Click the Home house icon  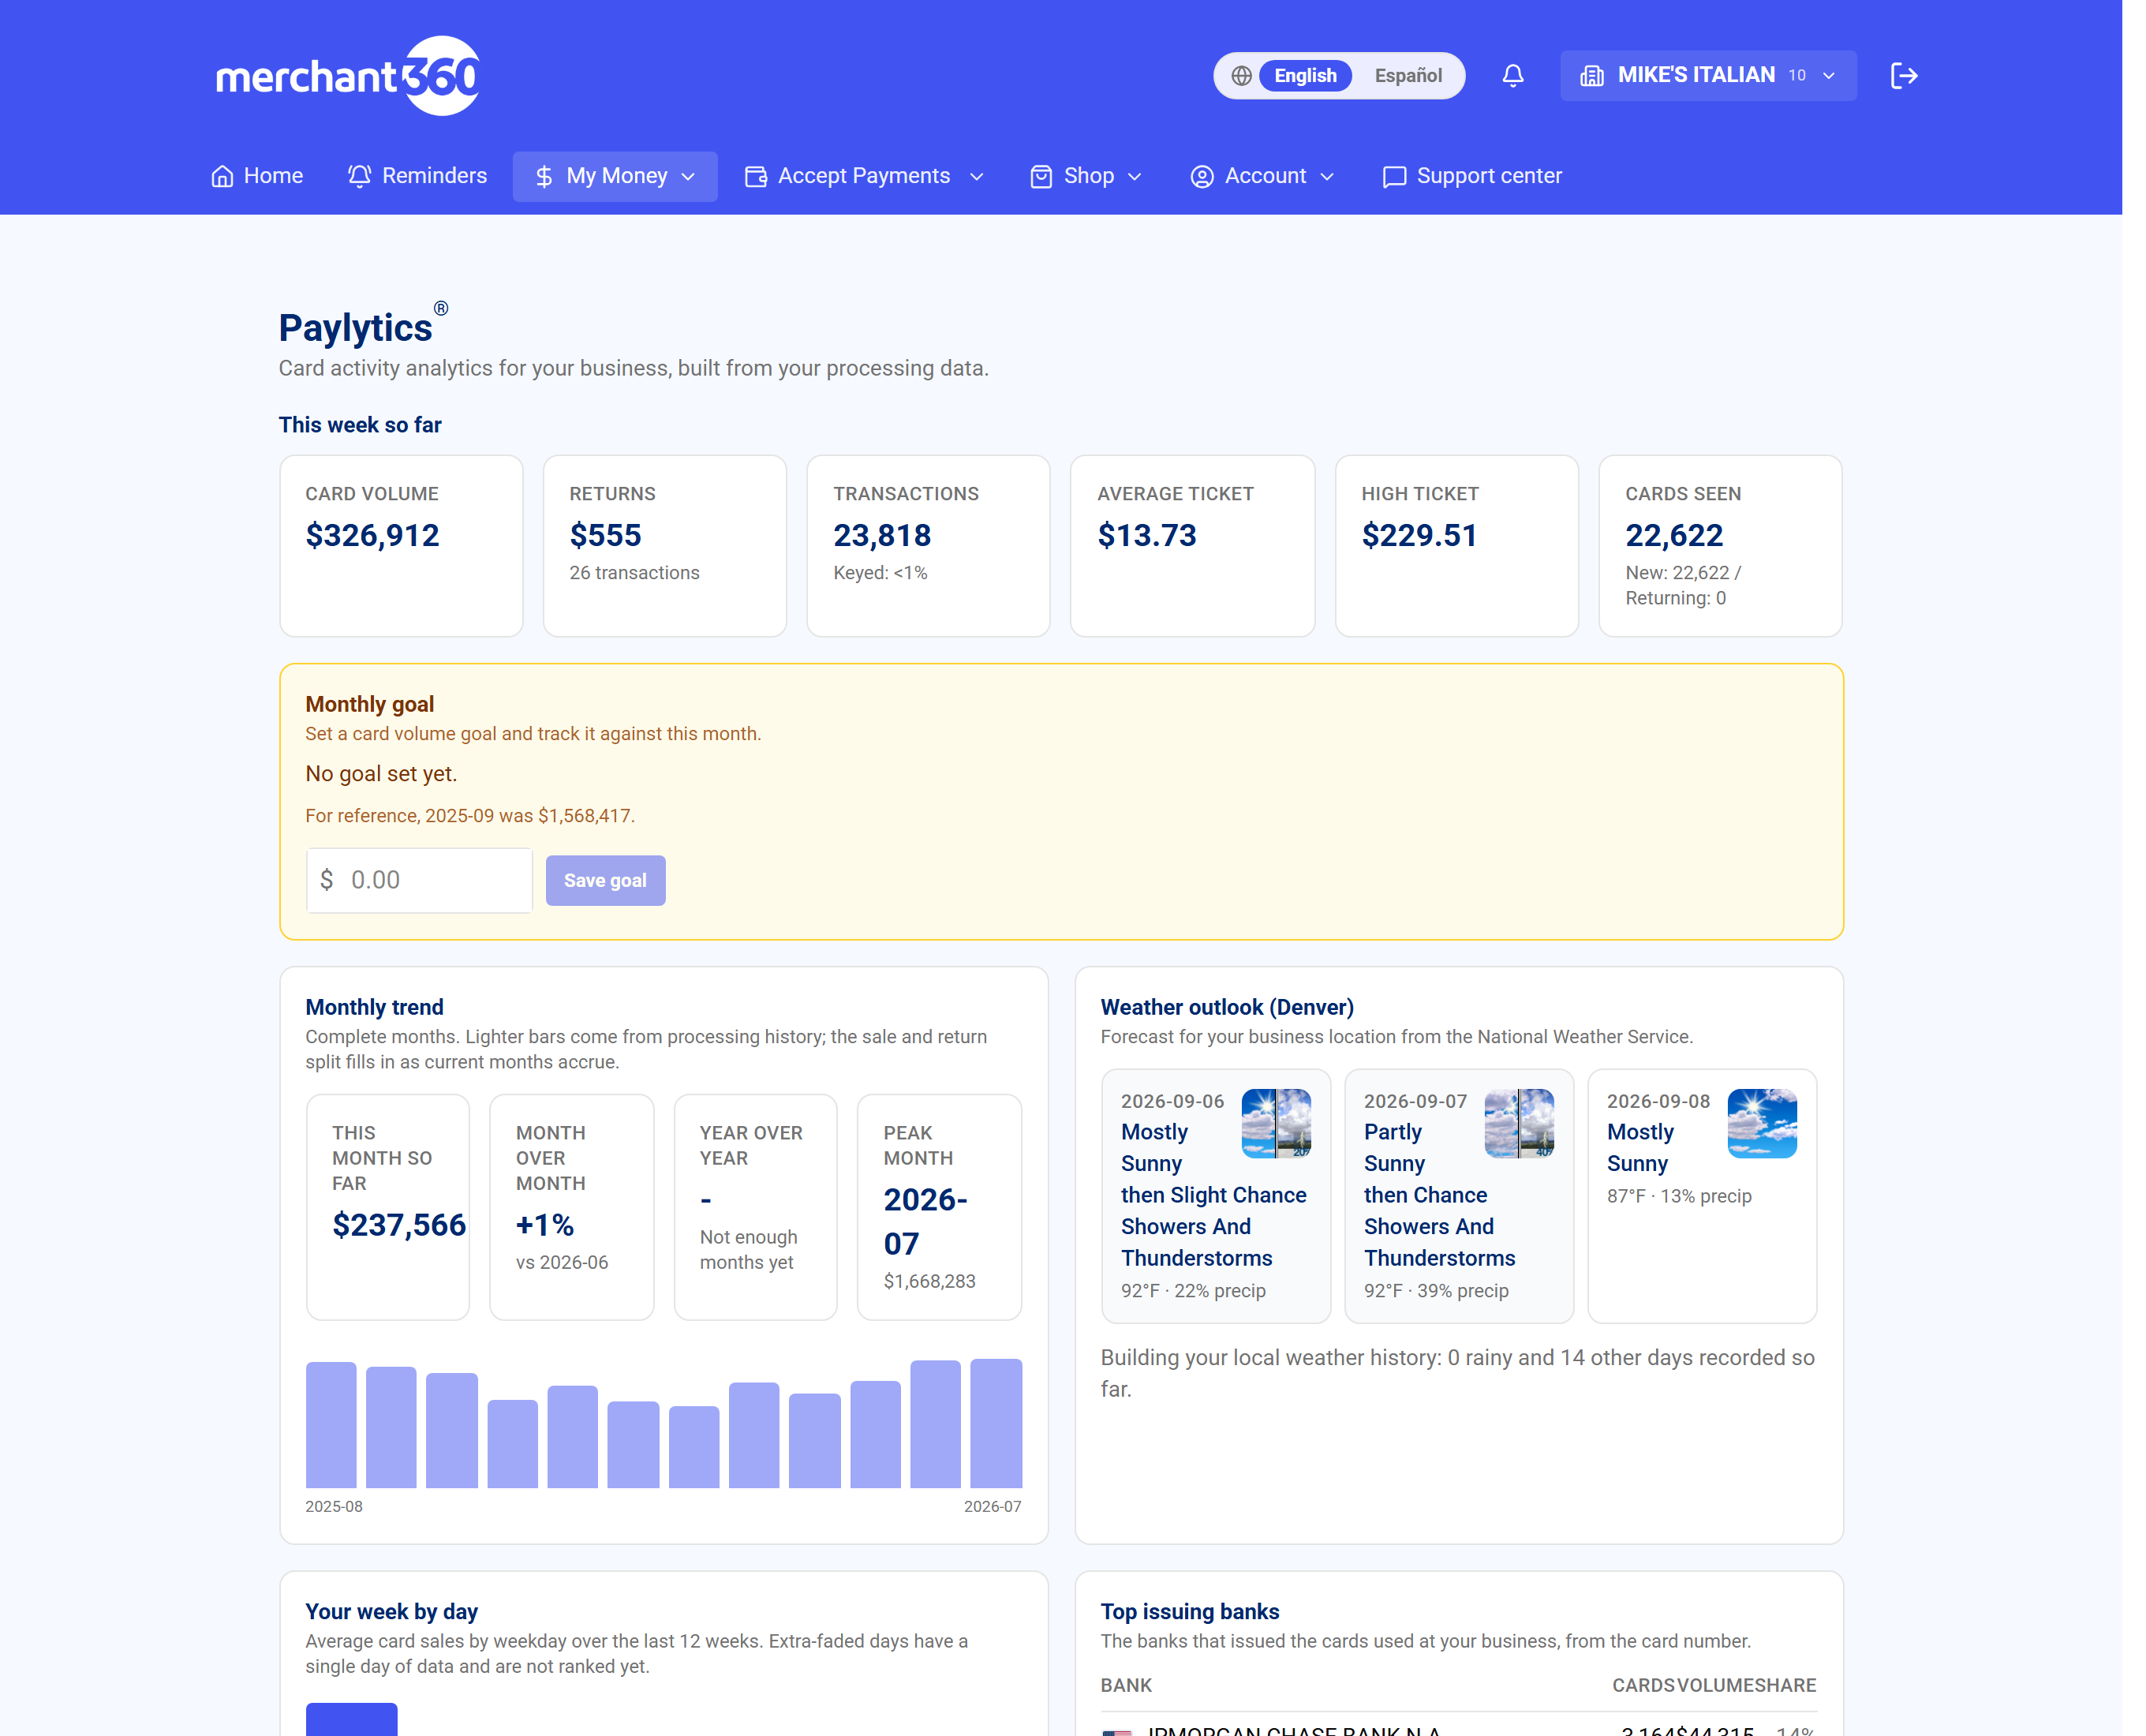[222, 177]
